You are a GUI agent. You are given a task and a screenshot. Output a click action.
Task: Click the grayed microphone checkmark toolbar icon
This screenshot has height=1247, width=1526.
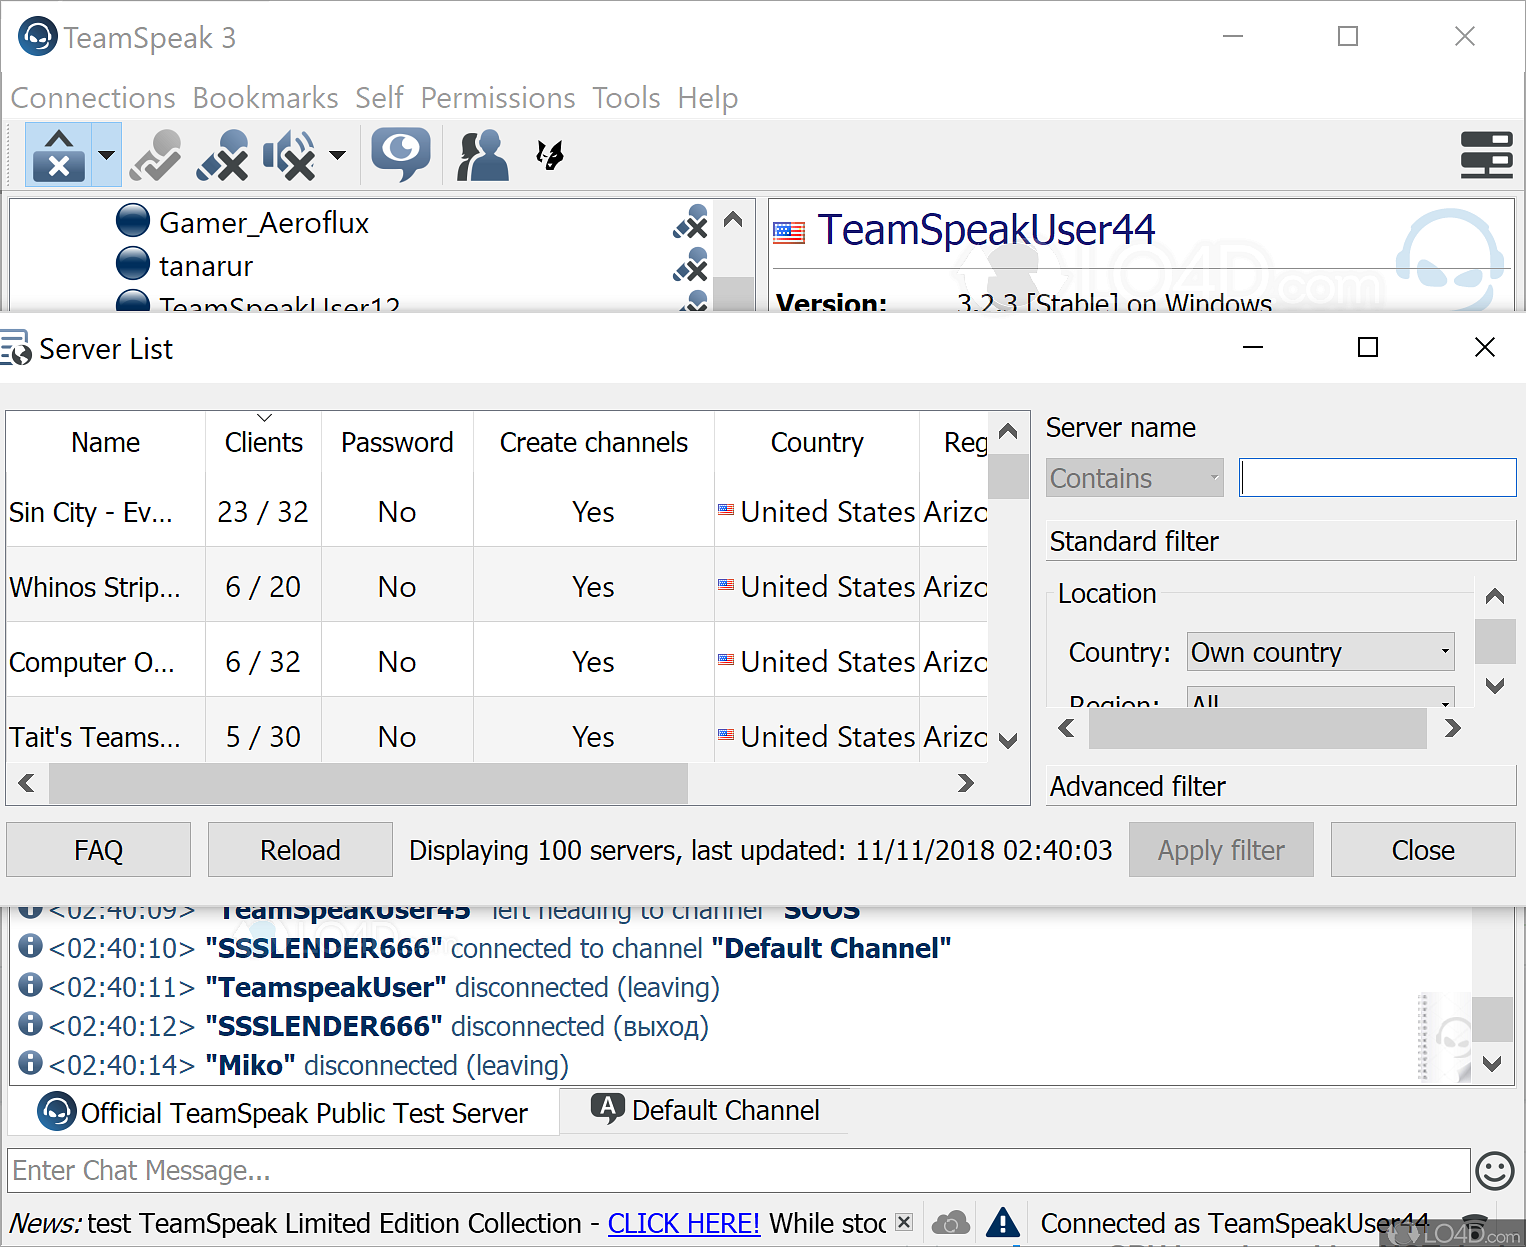(156, 156)
